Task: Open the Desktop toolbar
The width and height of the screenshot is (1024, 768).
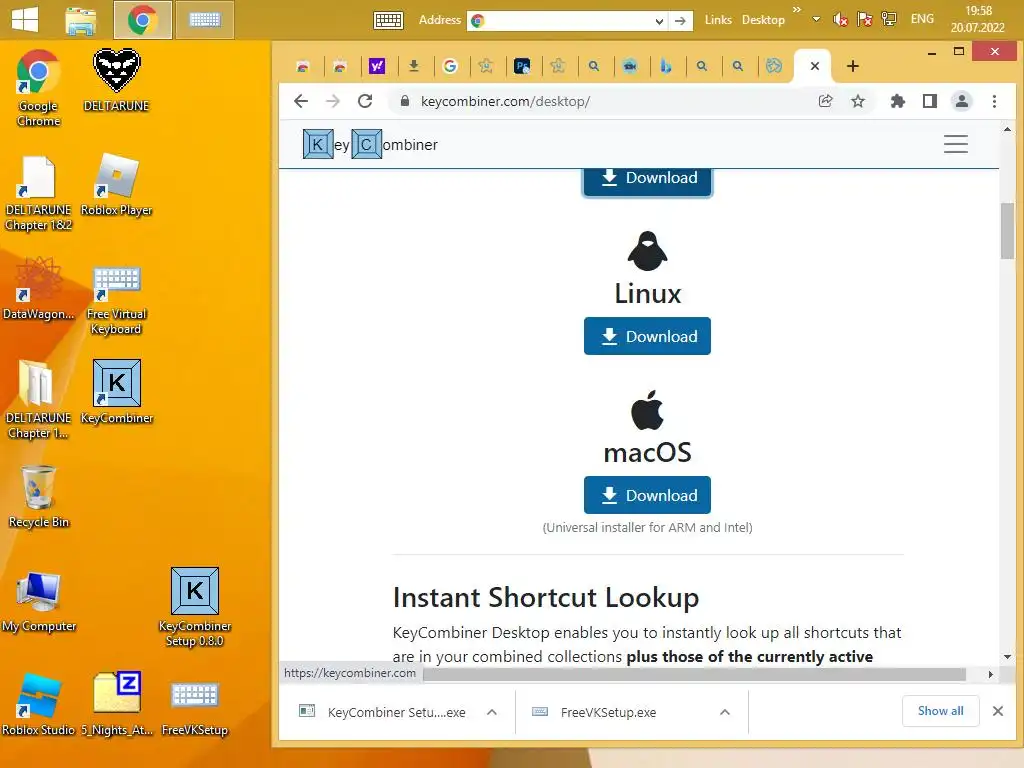Action: [x=763, y=20]
